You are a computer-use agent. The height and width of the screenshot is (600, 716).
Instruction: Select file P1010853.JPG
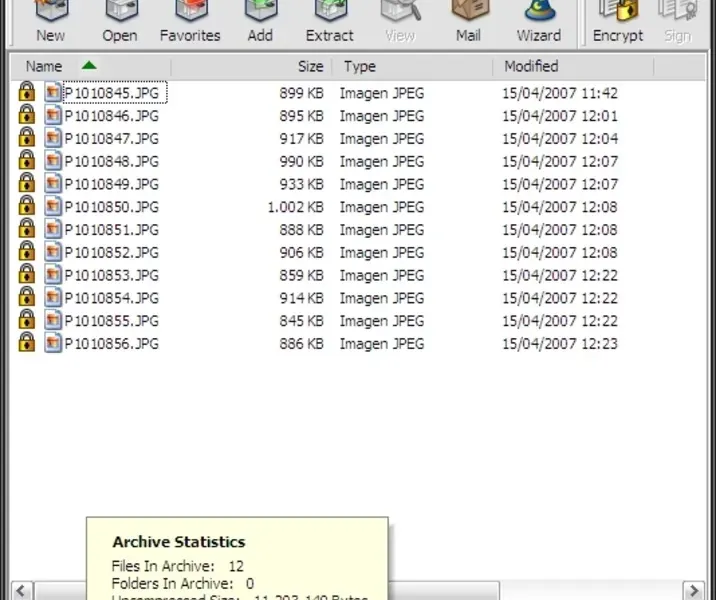[x=112, y=276]
